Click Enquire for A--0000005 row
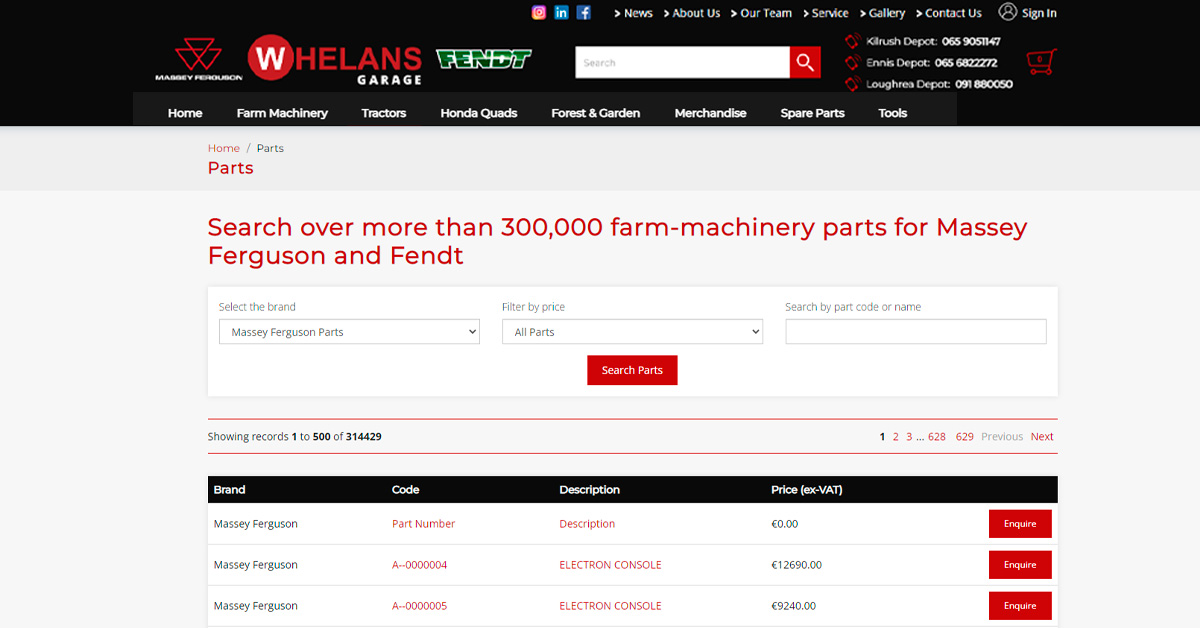The width and height of the screenshot is (1200, 628). click(1020, 606)
